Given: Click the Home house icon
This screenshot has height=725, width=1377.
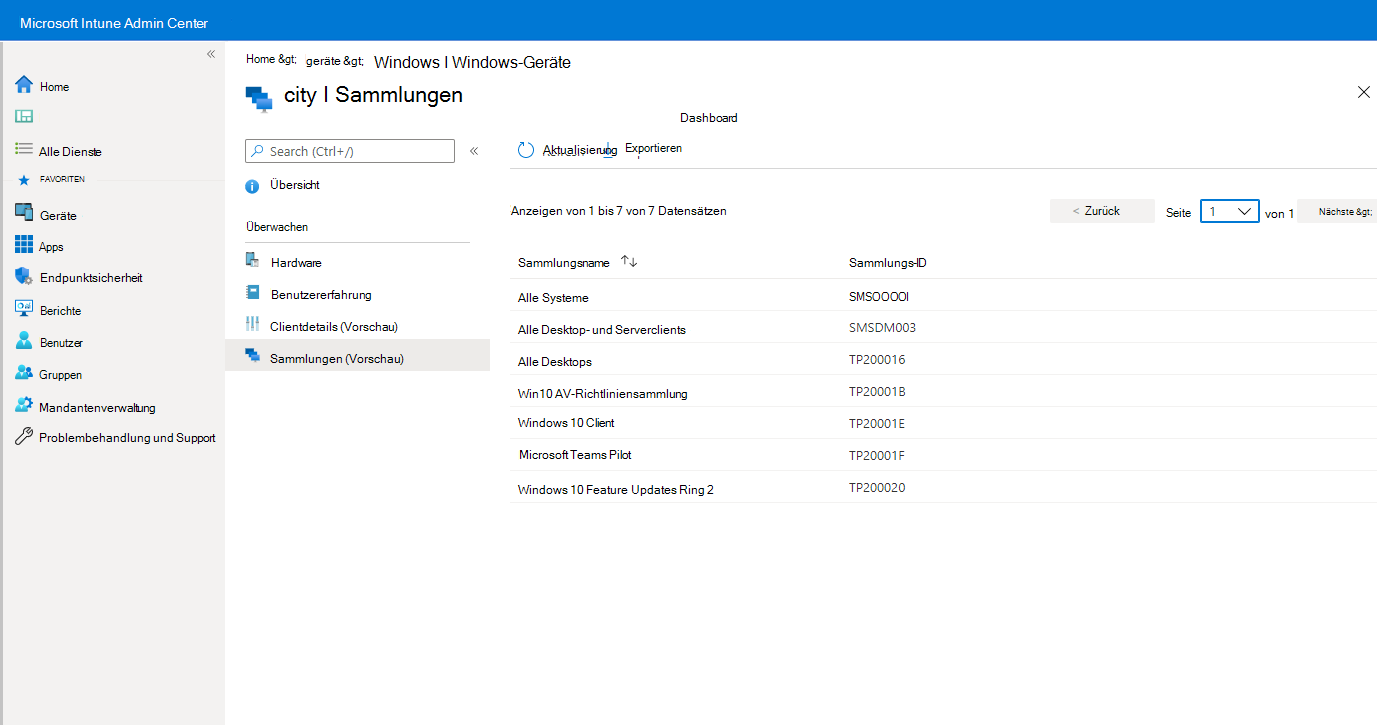Looking at the screenshot, I should 24,86.
